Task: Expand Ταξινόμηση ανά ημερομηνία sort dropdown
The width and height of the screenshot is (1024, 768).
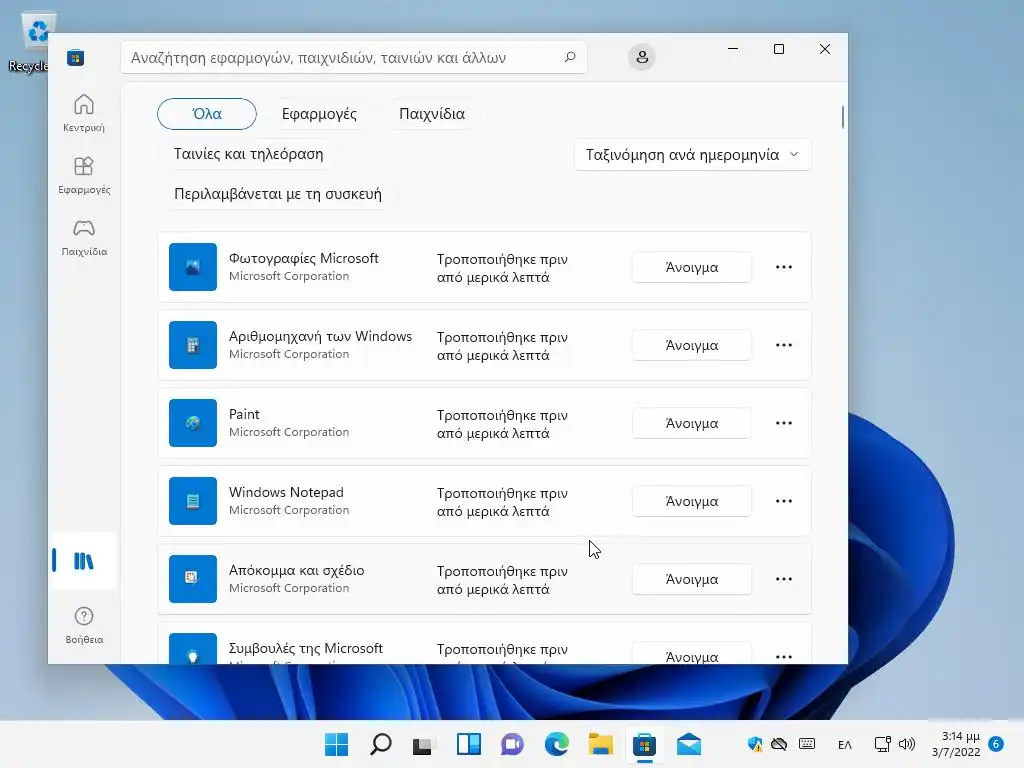Action: click(692, 155)
